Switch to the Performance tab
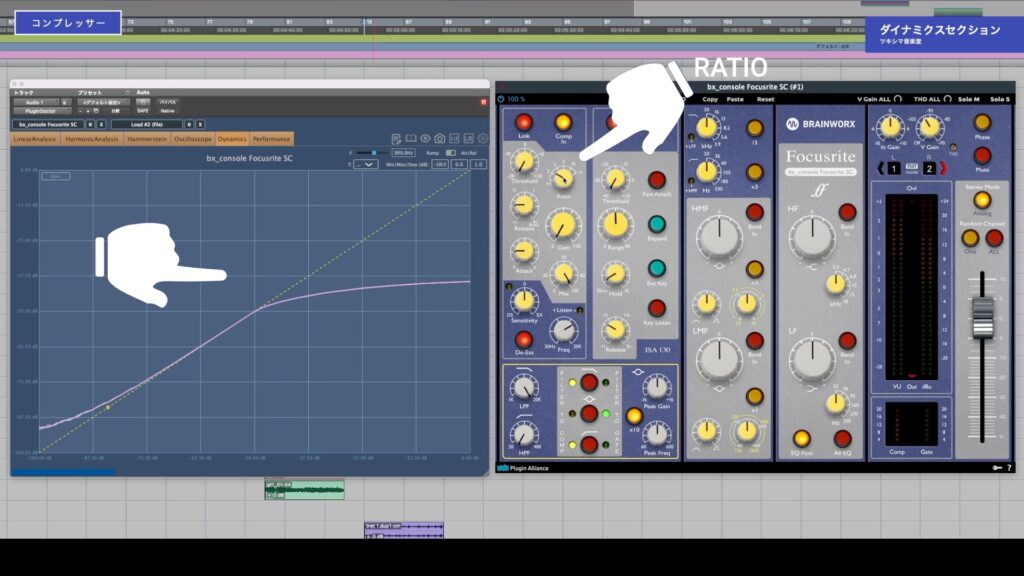 pyautogui.click(x=272, y=139)
